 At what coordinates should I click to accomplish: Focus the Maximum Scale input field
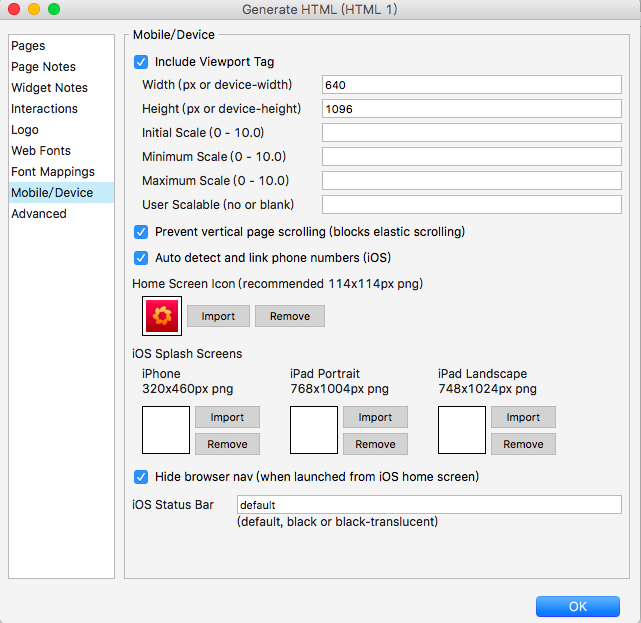472,181
